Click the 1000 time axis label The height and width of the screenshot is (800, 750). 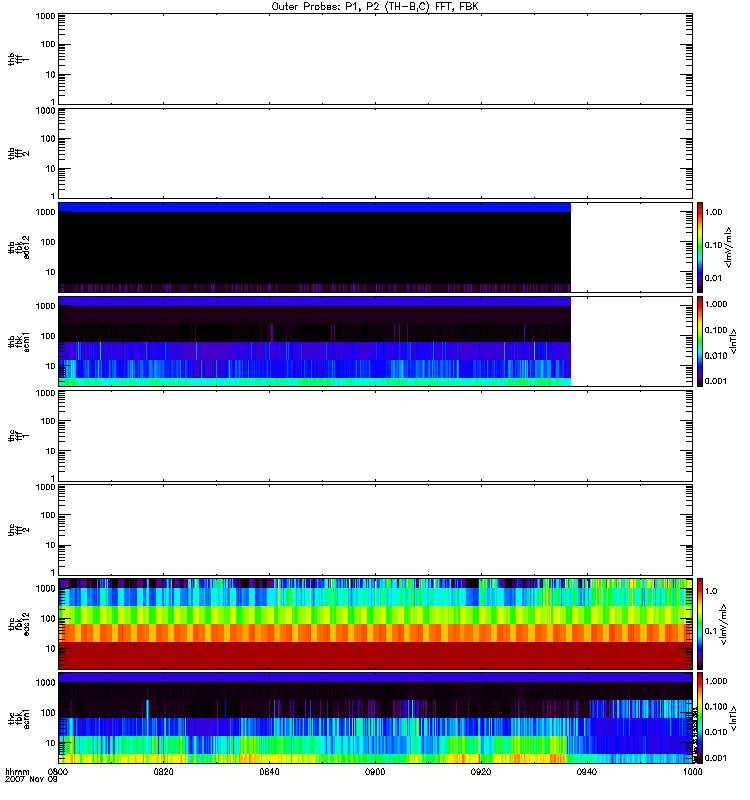tap(693, 771)
